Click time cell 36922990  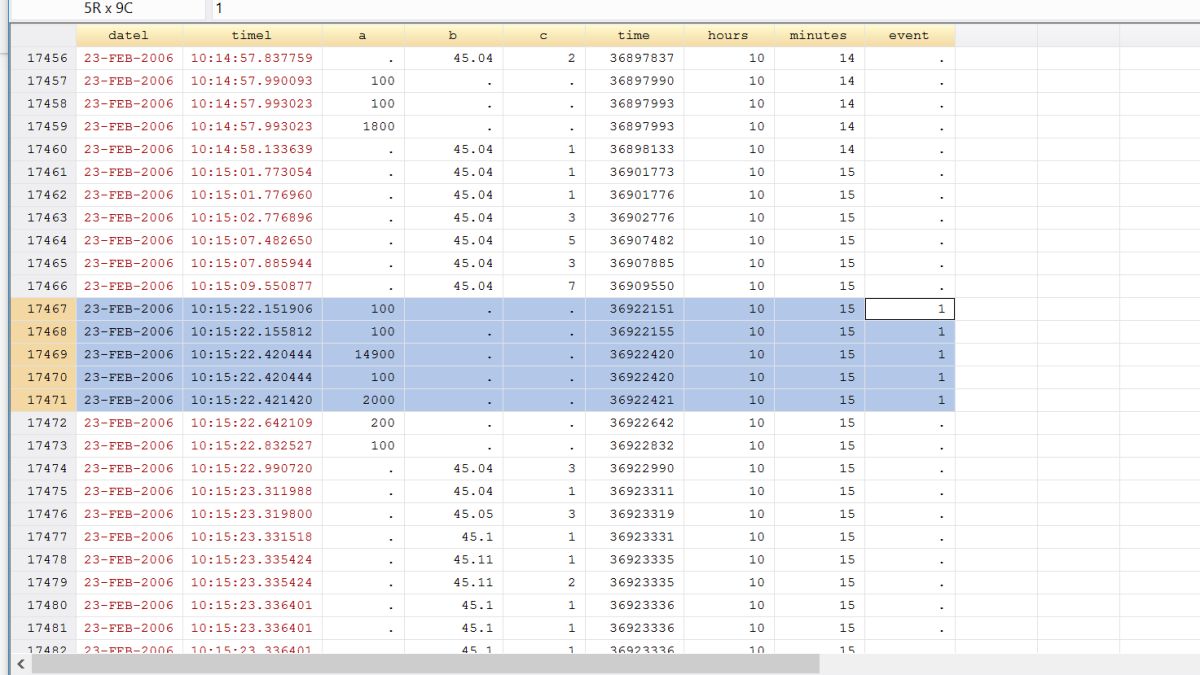[633, 468]
